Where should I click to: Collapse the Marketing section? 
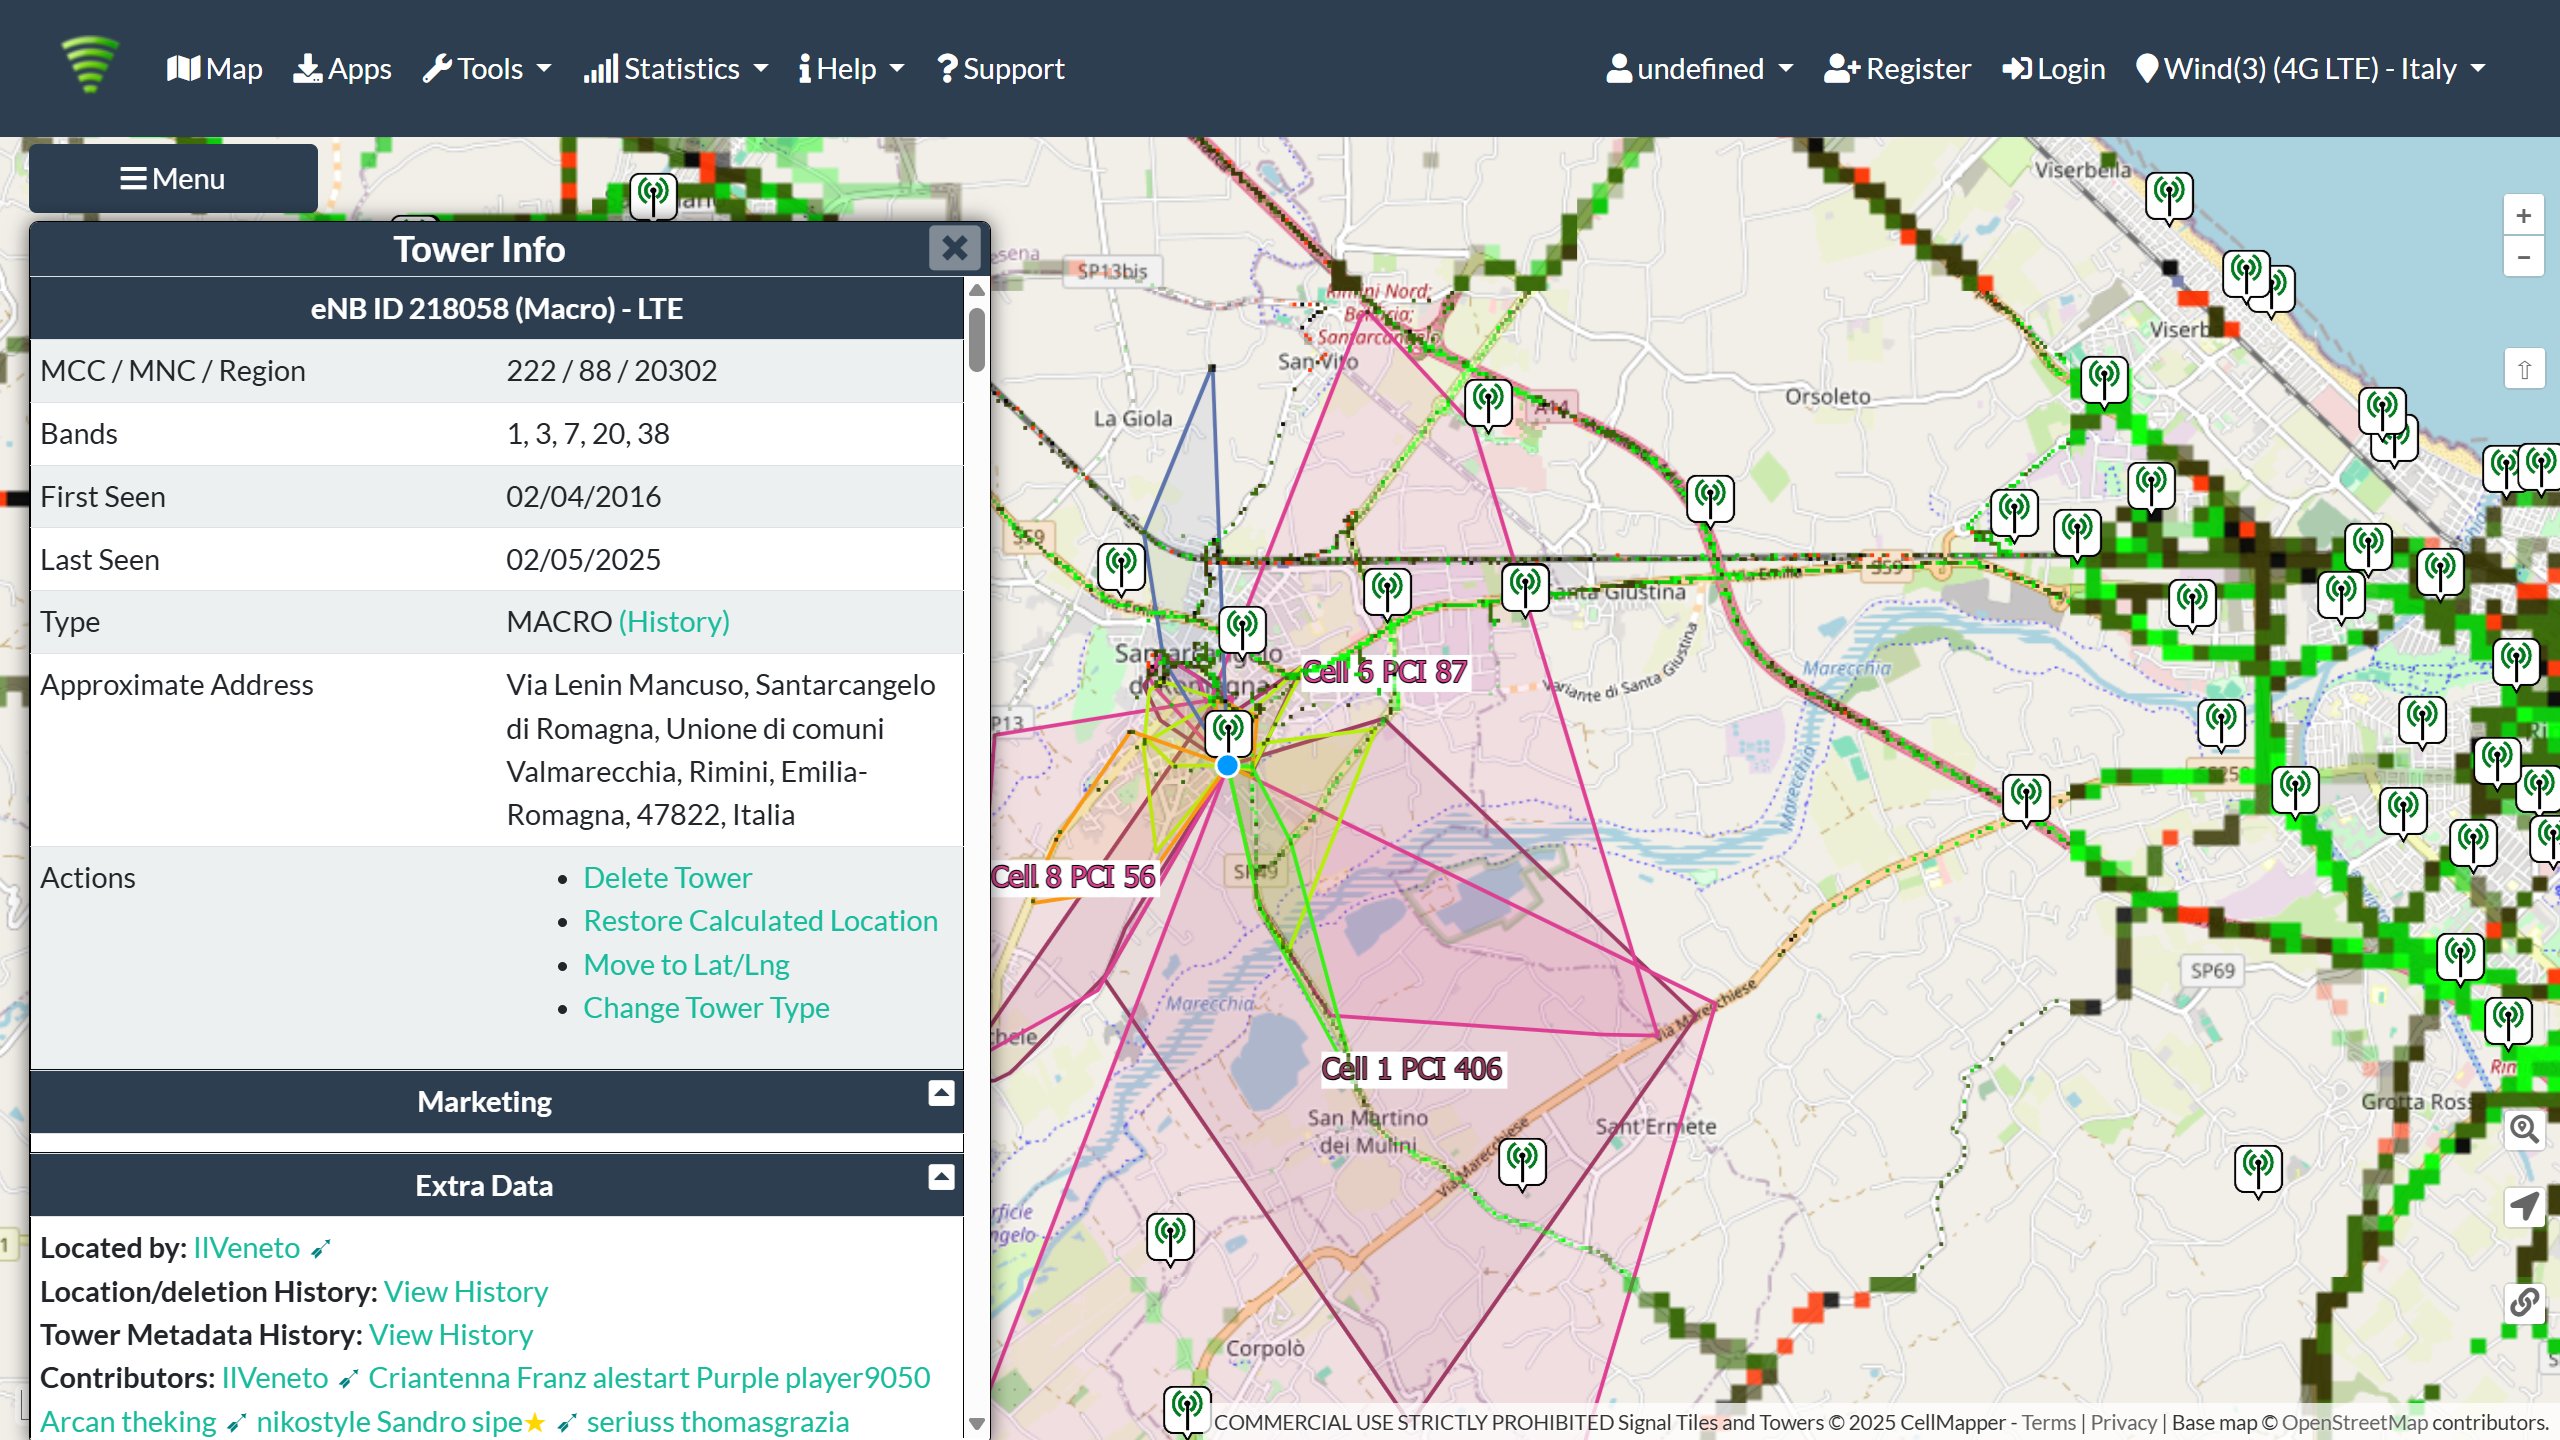coord(941,1094)
